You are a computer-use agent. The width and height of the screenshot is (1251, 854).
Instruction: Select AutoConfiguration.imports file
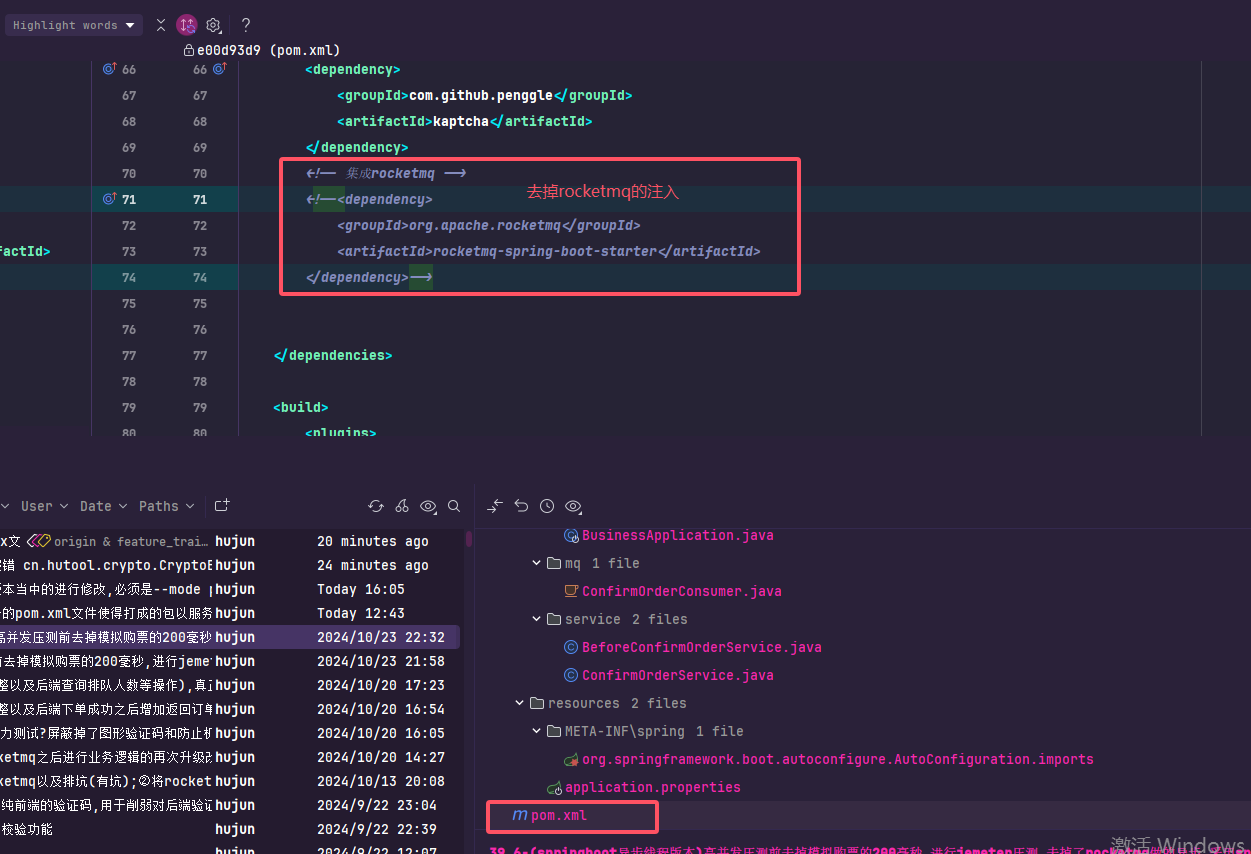[x=838, y=759]
